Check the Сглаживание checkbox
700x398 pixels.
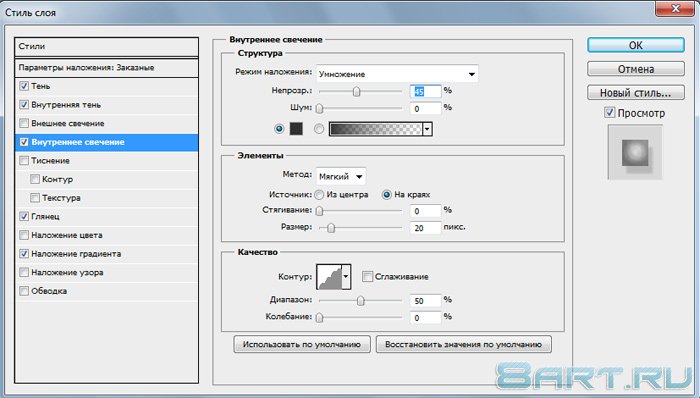click(367, 277)
